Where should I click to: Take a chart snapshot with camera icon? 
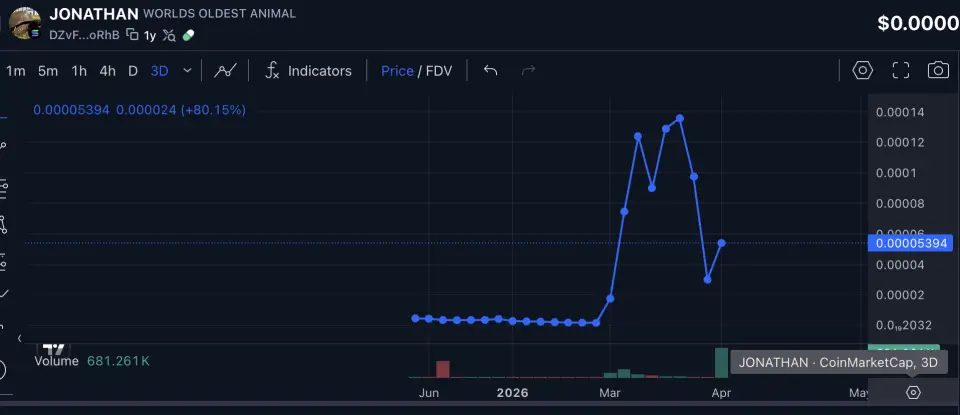(x=938, y=70)
